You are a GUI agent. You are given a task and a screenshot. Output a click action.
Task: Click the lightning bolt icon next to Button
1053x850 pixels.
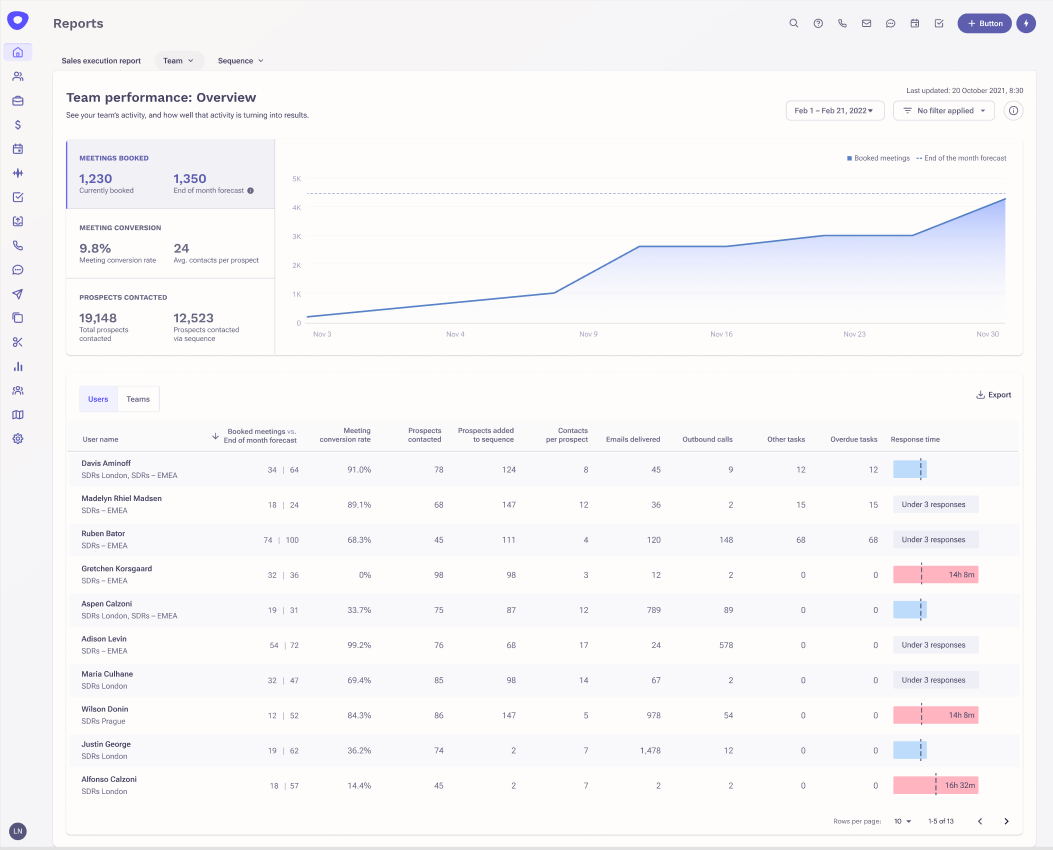pos(1026,23)
